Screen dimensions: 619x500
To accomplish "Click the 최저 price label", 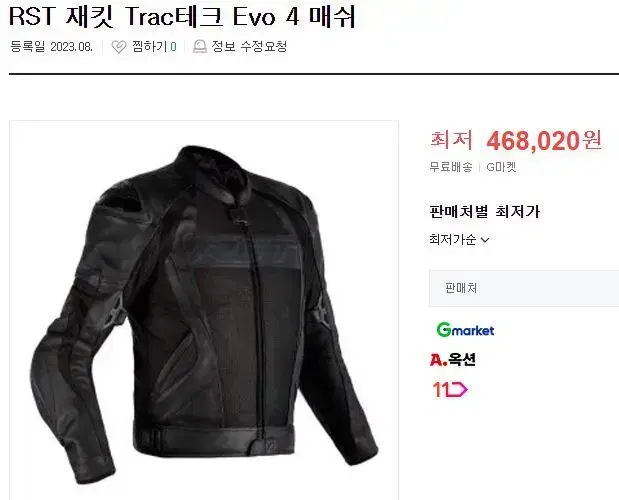I will (x=451, y=140).
